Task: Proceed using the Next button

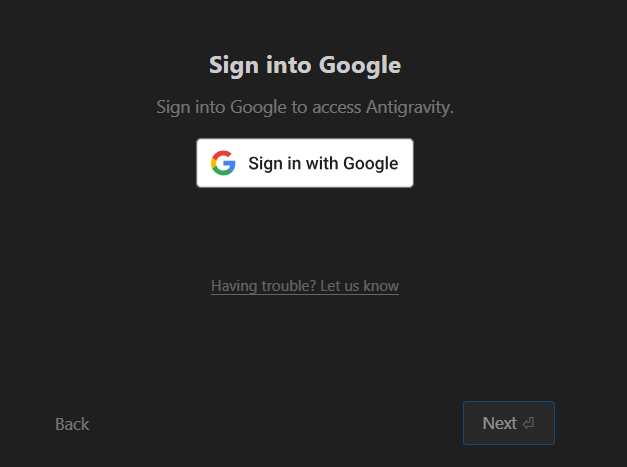Action: (508, 423)
